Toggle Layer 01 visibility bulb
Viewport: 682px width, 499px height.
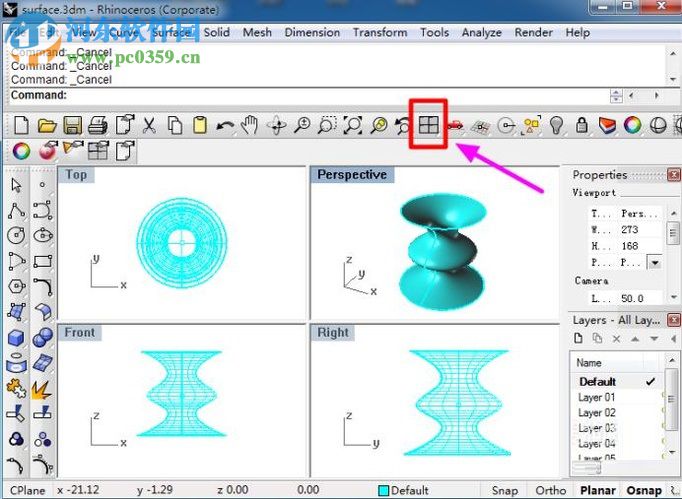pos(663,395)
